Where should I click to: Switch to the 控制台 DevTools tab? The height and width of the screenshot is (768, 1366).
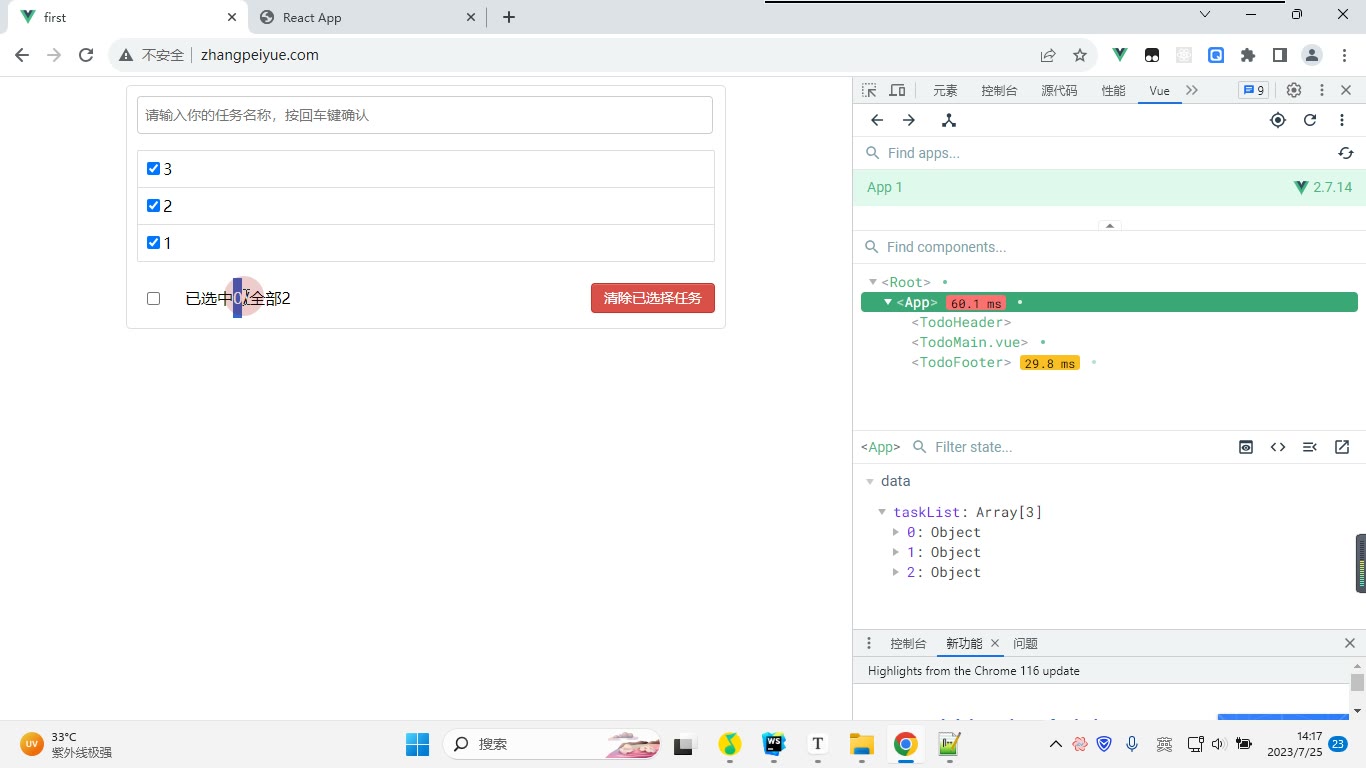pos(999,90)
